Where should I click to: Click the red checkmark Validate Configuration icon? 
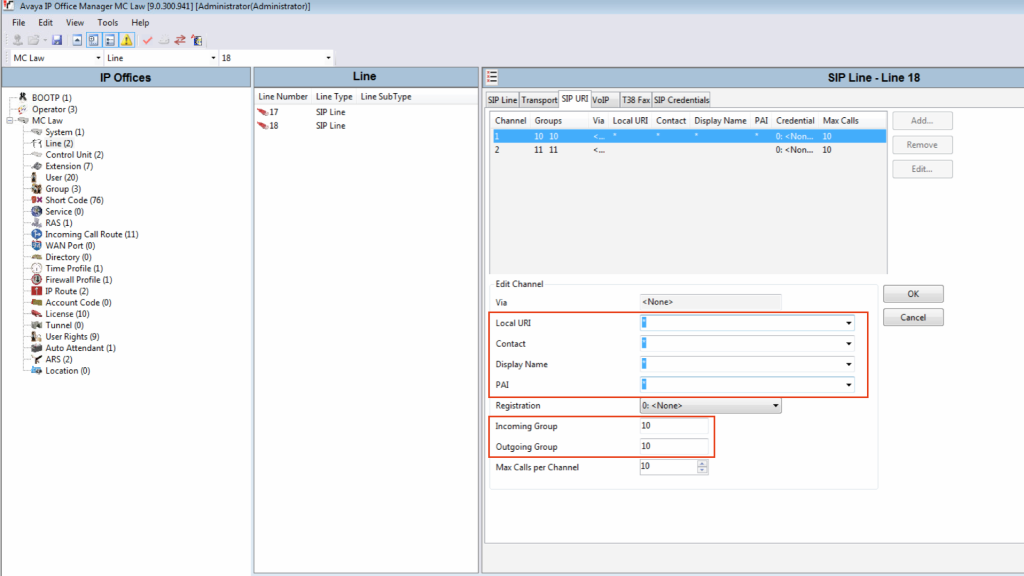pos(147,40)
